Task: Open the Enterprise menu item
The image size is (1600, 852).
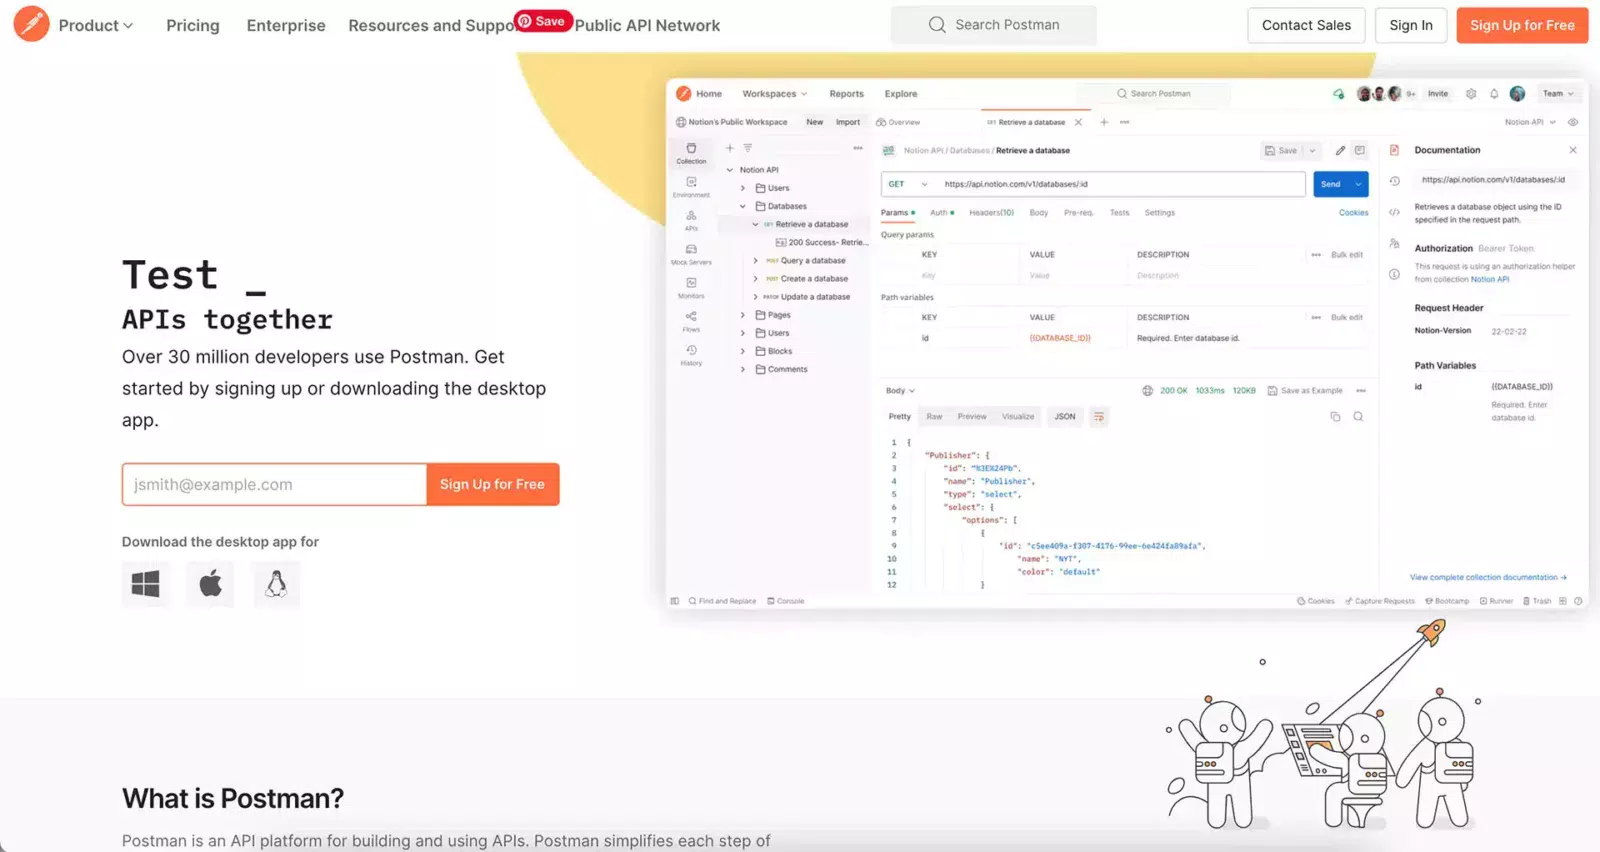Action: pos(286,25)
